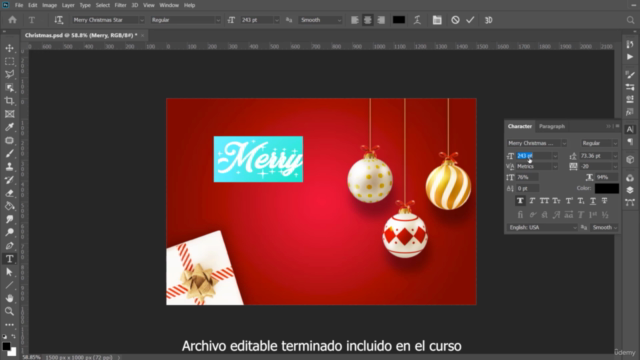The image size is (640, 360).
Task: Open anti-aliasing Smooth dropdown in options bar
Action: 339,20
